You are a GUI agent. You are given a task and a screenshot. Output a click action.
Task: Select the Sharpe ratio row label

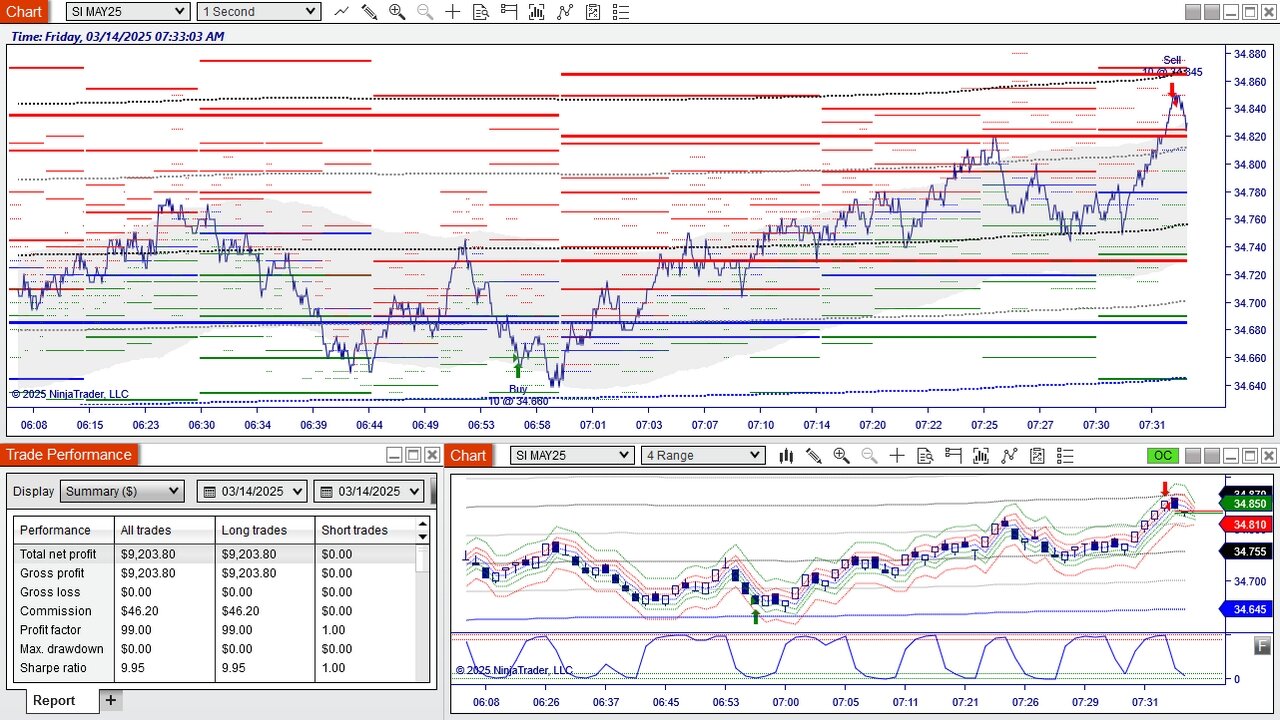point(53,668)
